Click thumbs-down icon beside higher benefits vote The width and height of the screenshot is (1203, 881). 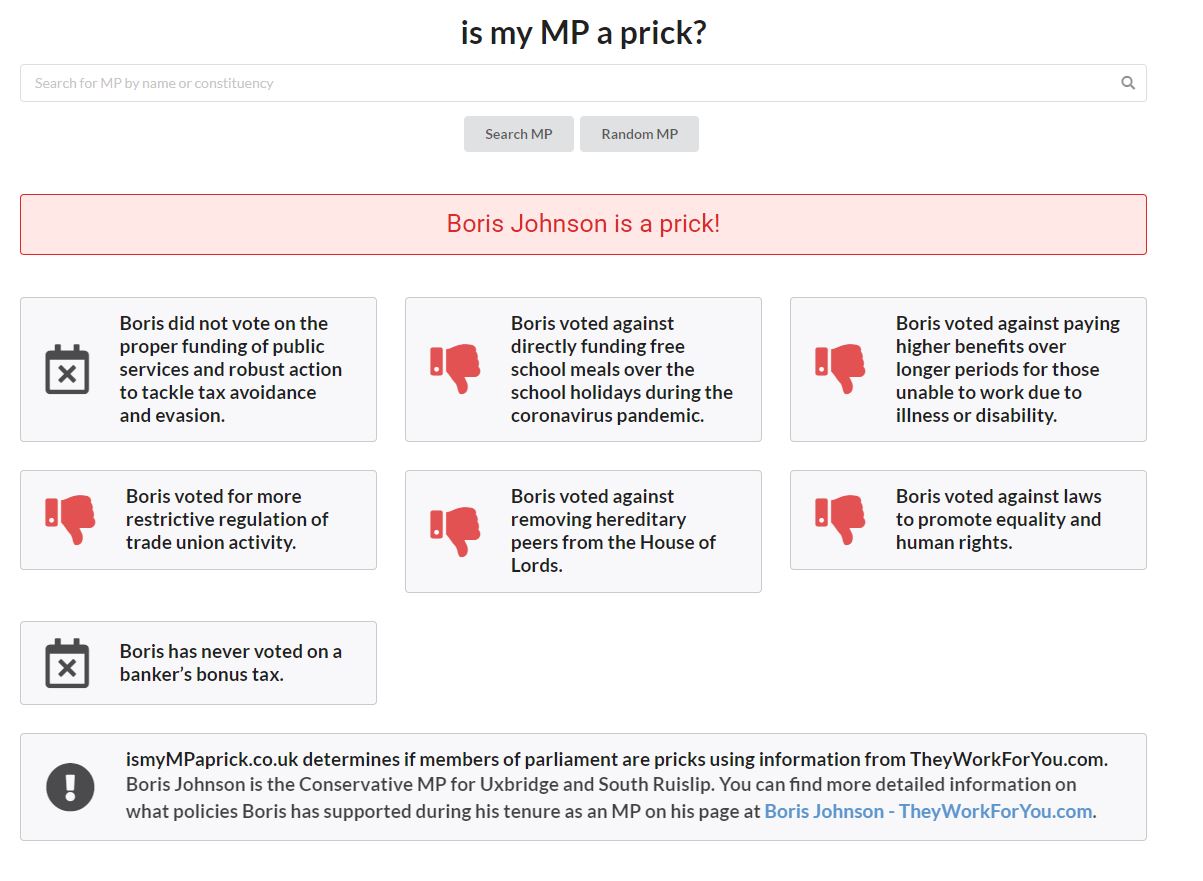pos(840,369)
